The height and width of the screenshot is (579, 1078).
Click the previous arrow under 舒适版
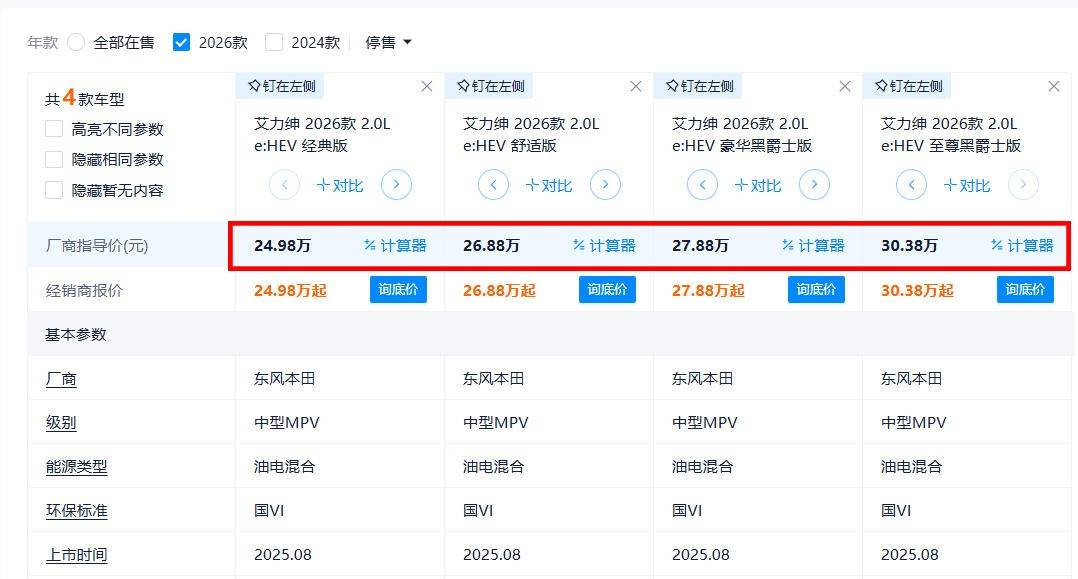click(493, 185)
